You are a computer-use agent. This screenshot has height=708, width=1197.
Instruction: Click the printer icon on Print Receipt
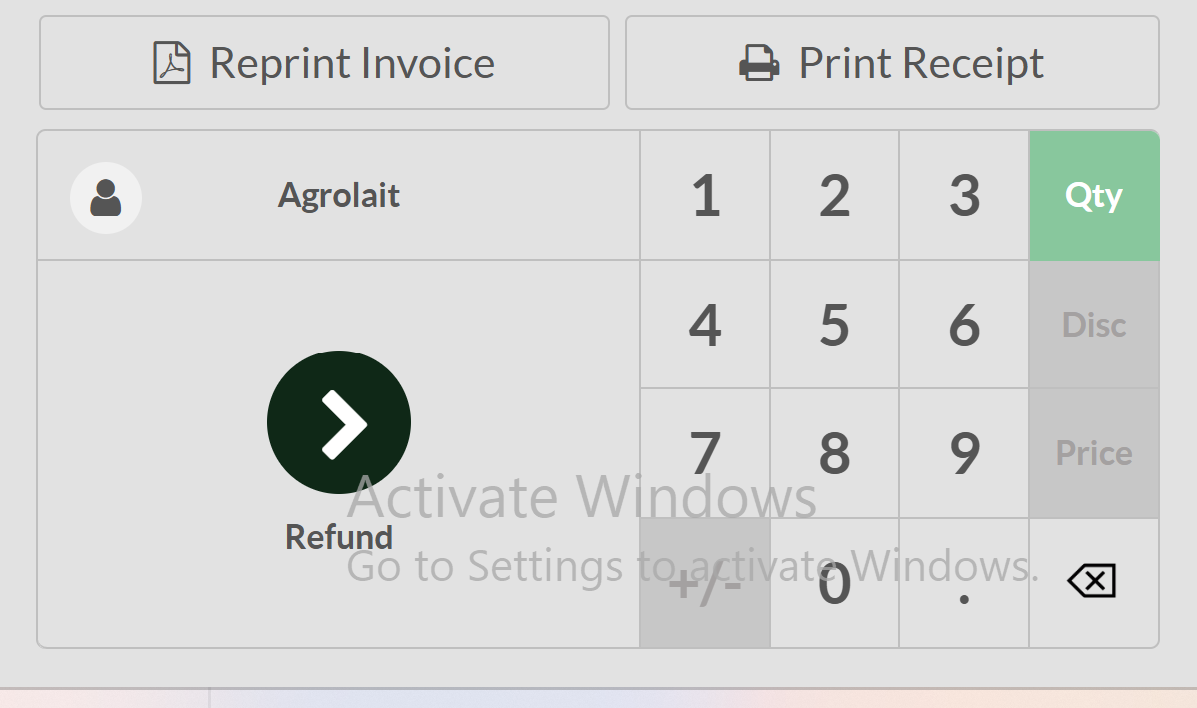click(760, 62)
